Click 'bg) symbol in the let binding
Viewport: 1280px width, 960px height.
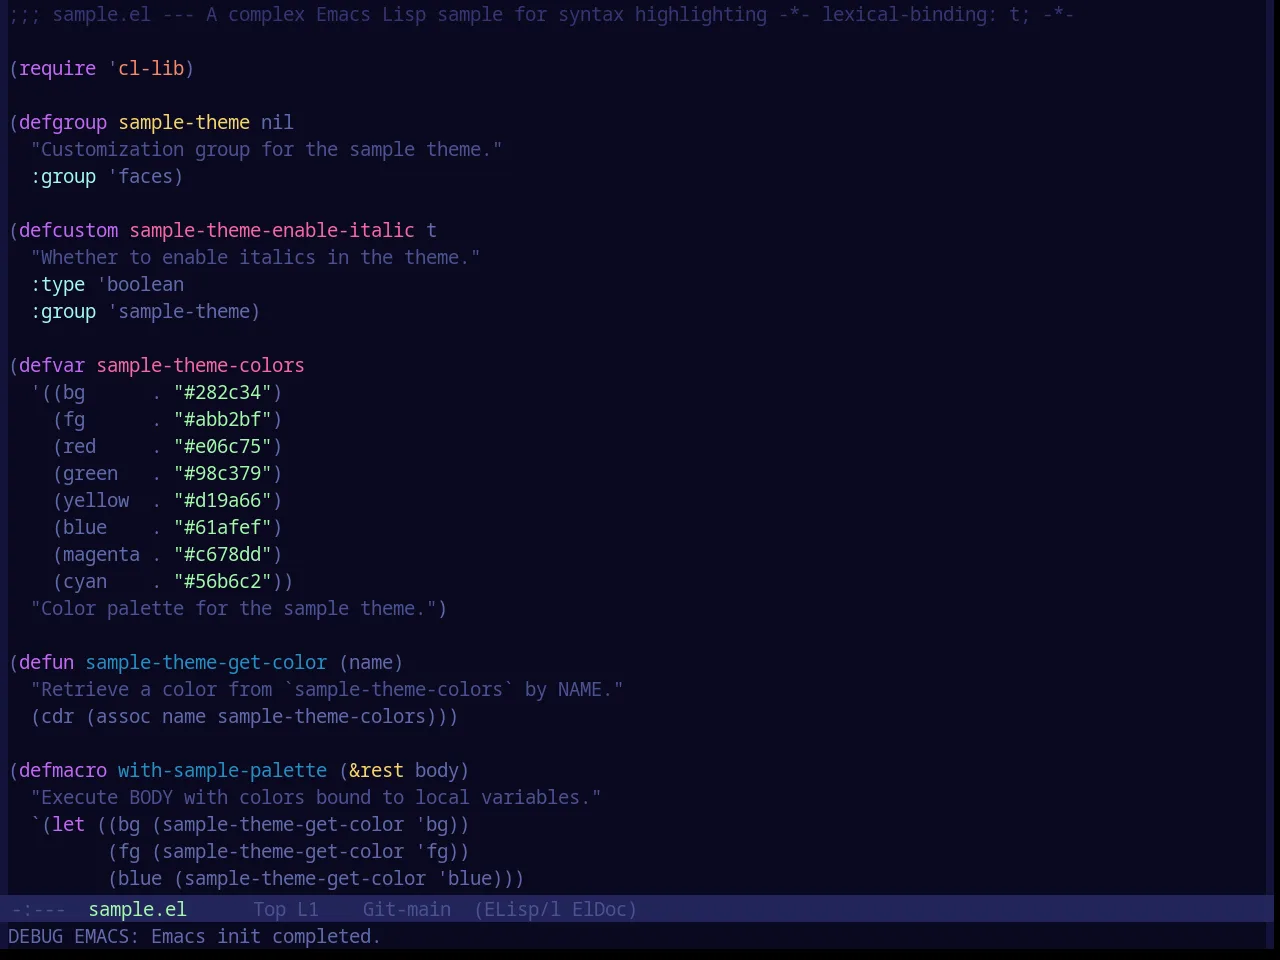[437, 824]
